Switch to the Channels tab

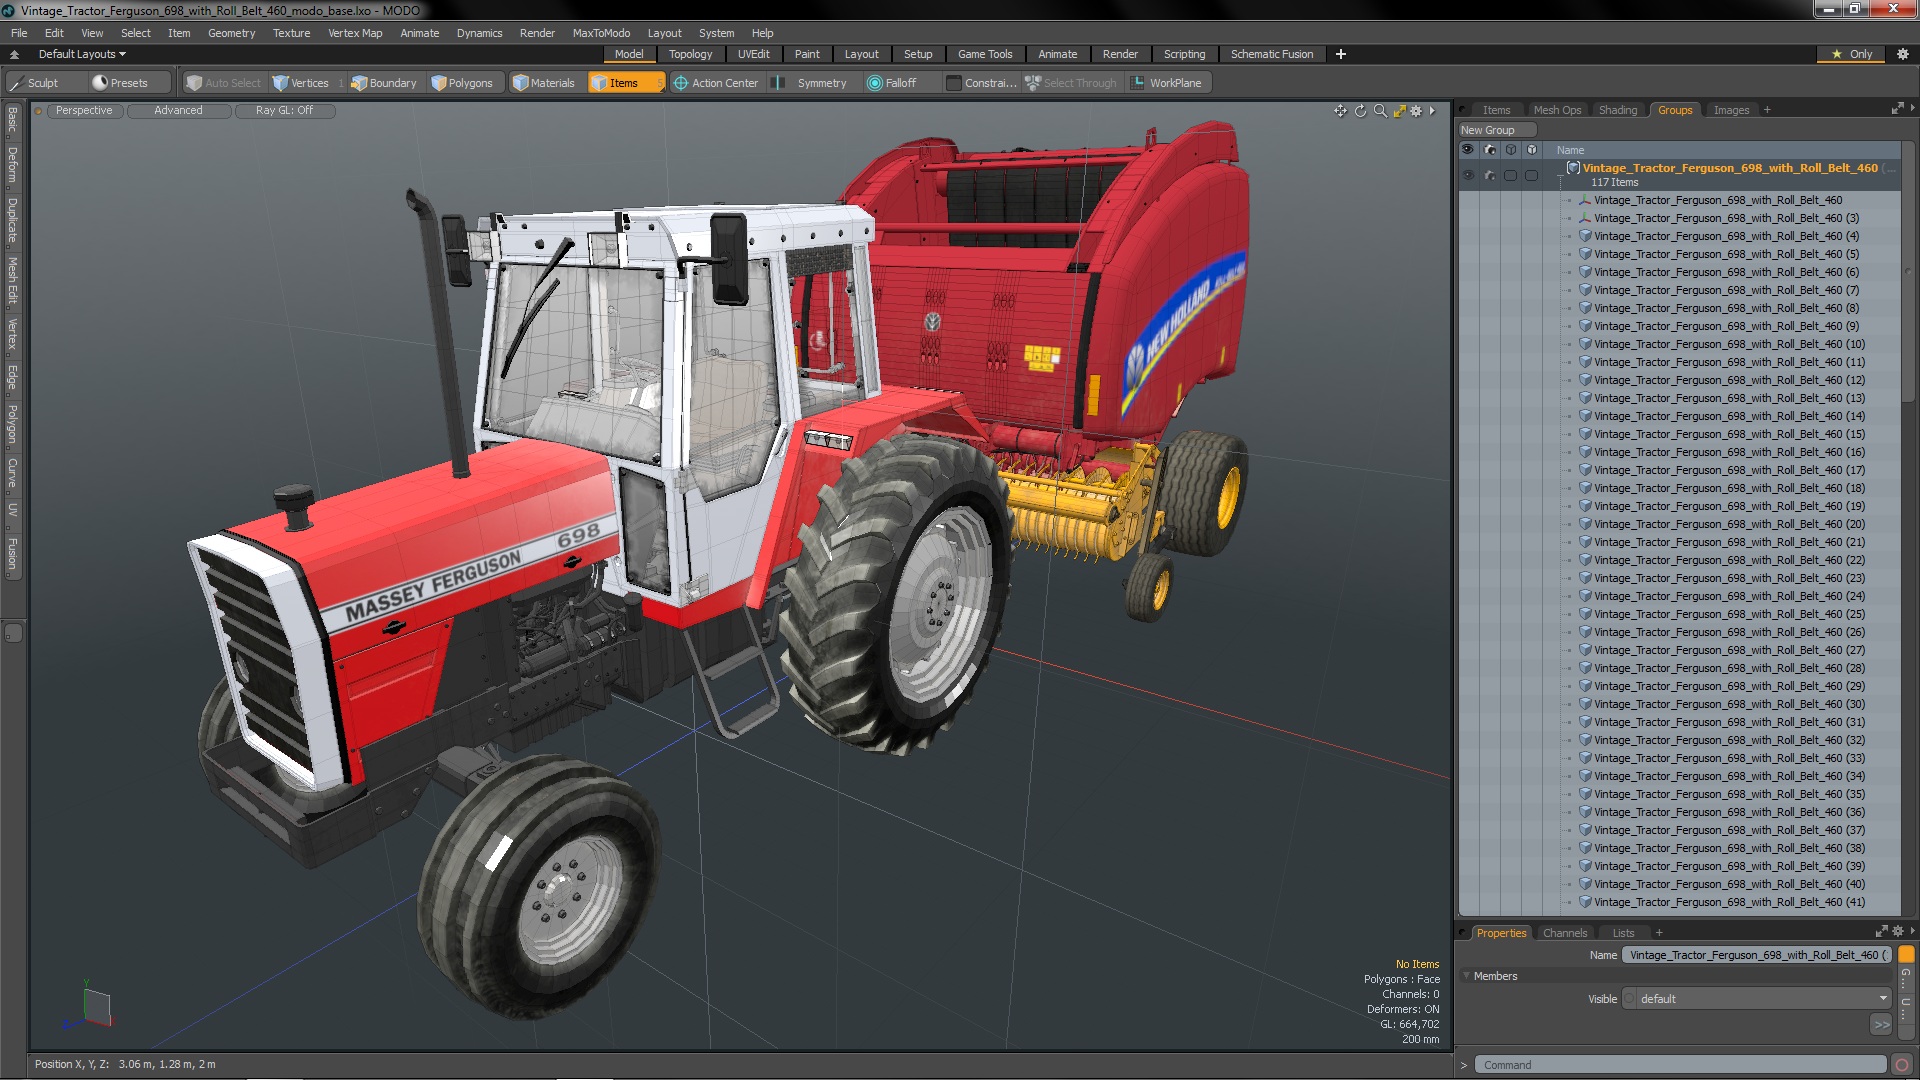coord(1564,933)
